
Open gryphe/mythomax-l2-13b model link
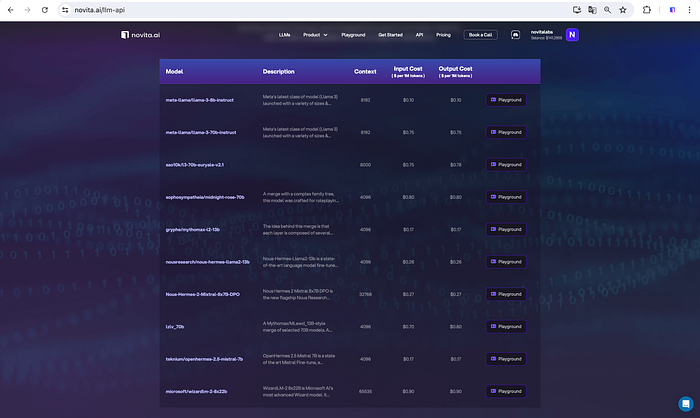pos(192,230)
